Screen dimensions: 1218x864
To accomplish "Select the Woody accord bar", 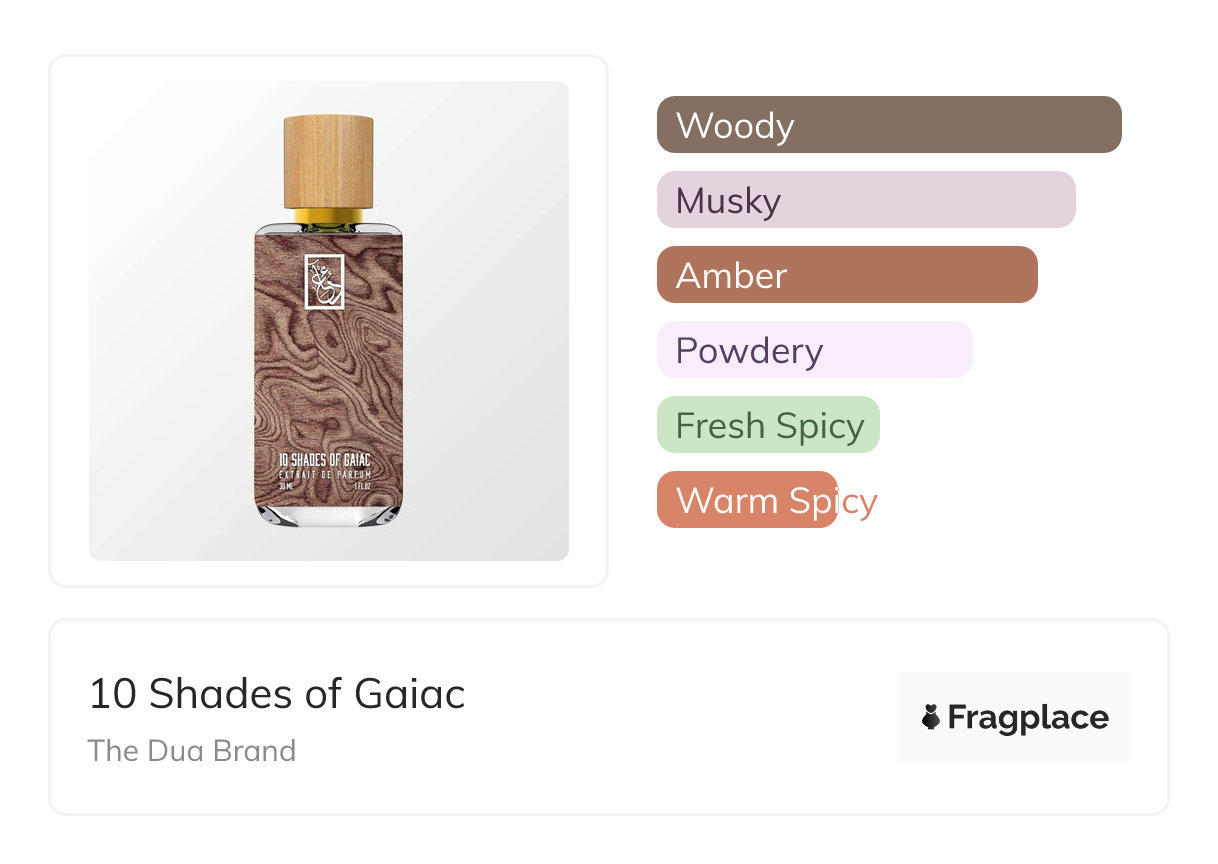I will 888,125.
